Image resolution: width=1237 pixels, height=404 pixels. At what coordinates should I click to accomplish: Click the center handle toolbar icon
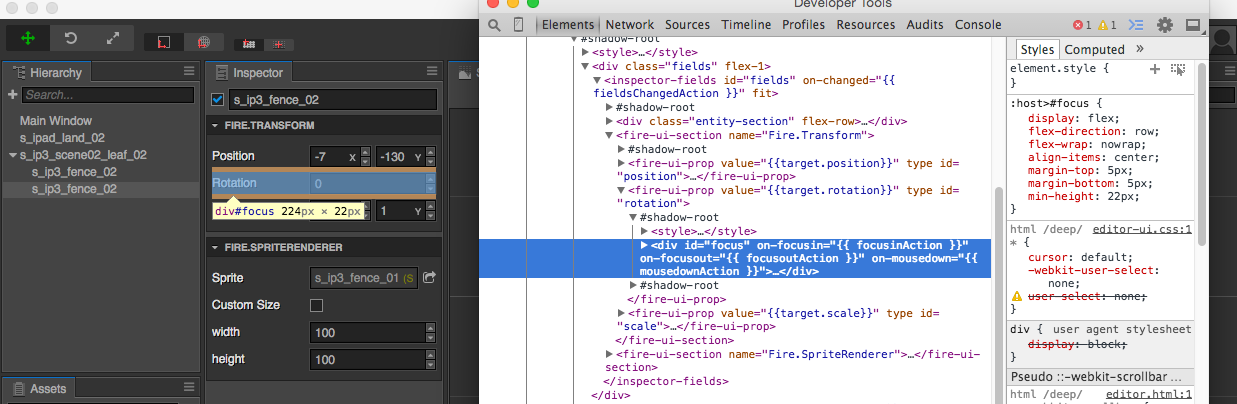pos(279,44)
